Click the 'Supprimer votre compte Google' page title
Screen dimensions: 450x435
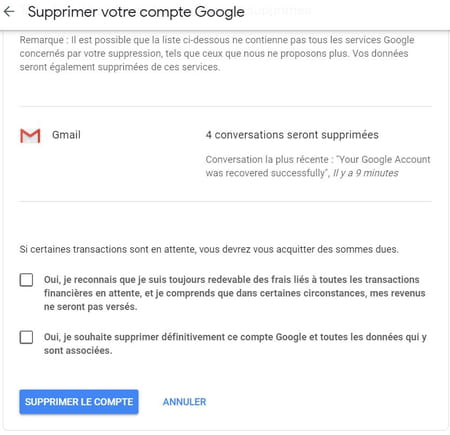point(136,12)
